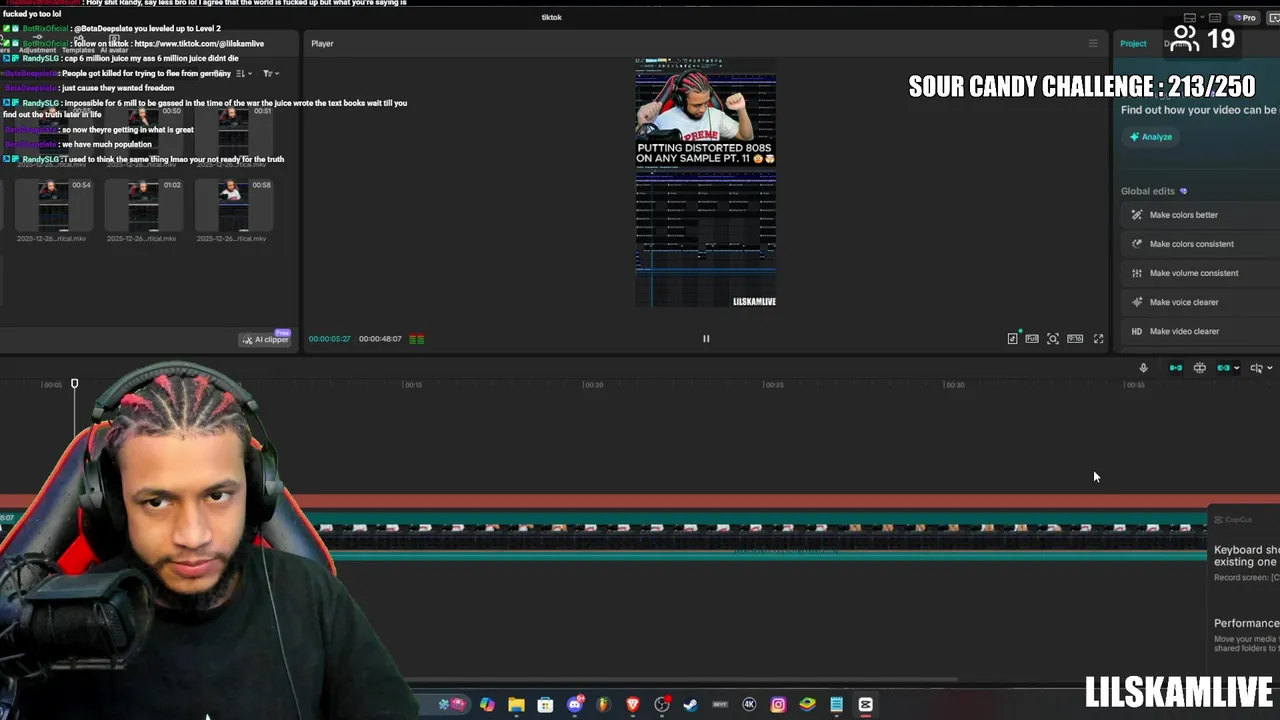Select the 00:58 media clip thumbnail
The width and height of the screenshot is (1280, 720).
(x=233, y=205)
